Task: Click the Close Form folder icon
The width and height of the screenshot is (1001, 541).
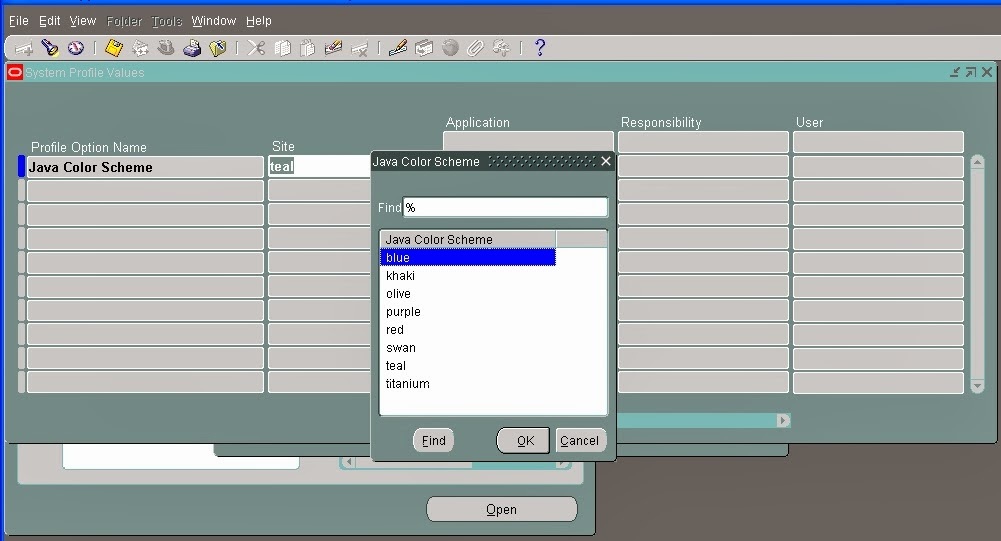Action: click(x=218, y=48)
